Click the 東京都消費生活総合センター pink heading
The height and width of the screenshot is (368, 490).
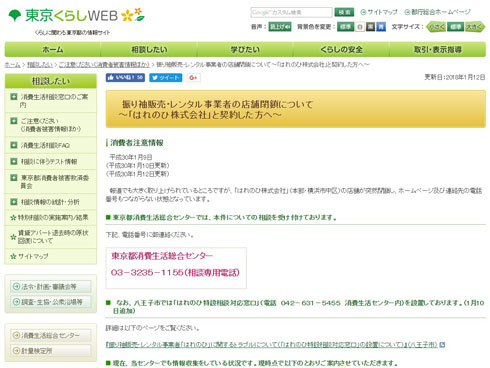(162, 256)
